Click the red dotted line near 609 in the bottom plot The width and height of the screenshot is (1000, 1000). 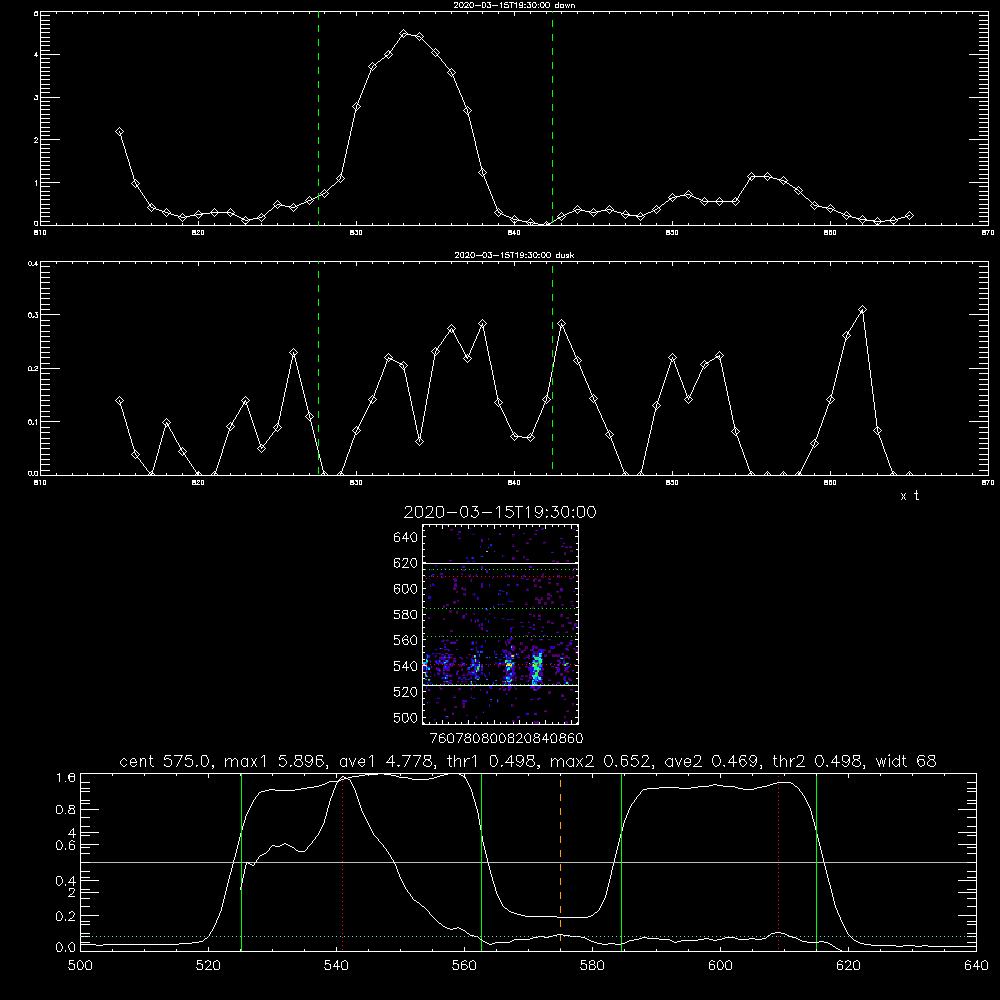779,861
